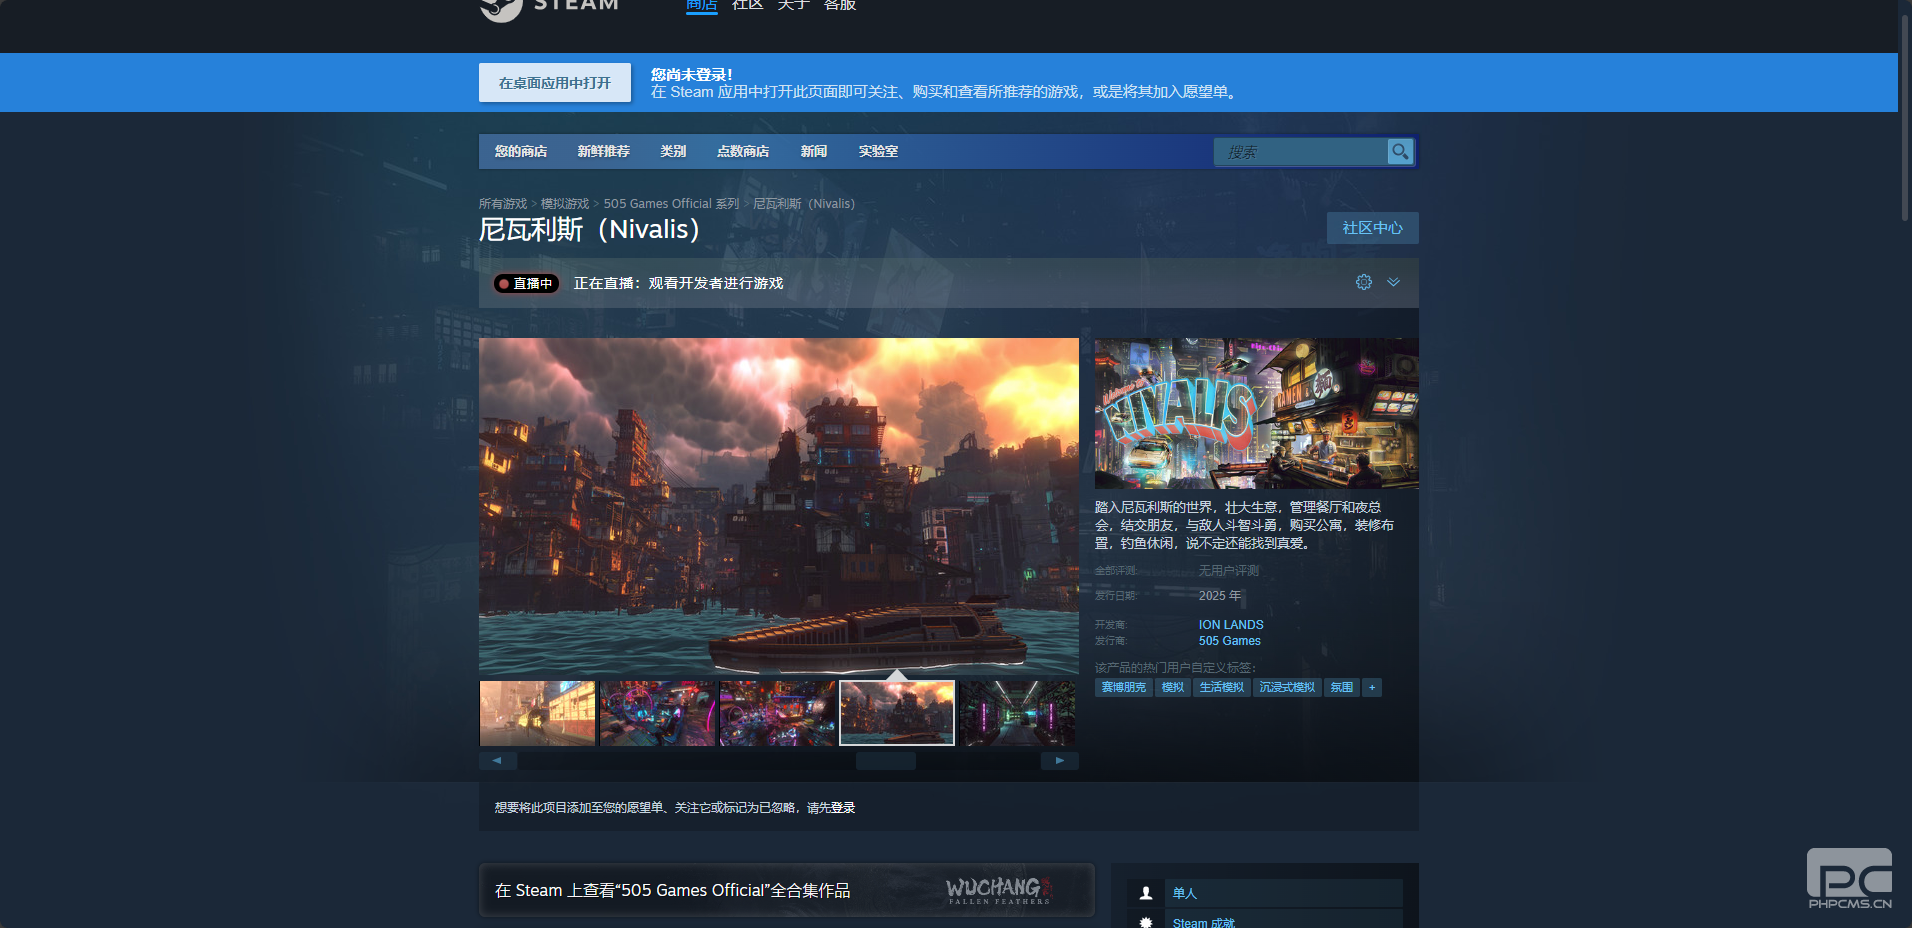Open 关于 in top header
The width and height of the screenshot is (1912, 928).
point(794,5)
